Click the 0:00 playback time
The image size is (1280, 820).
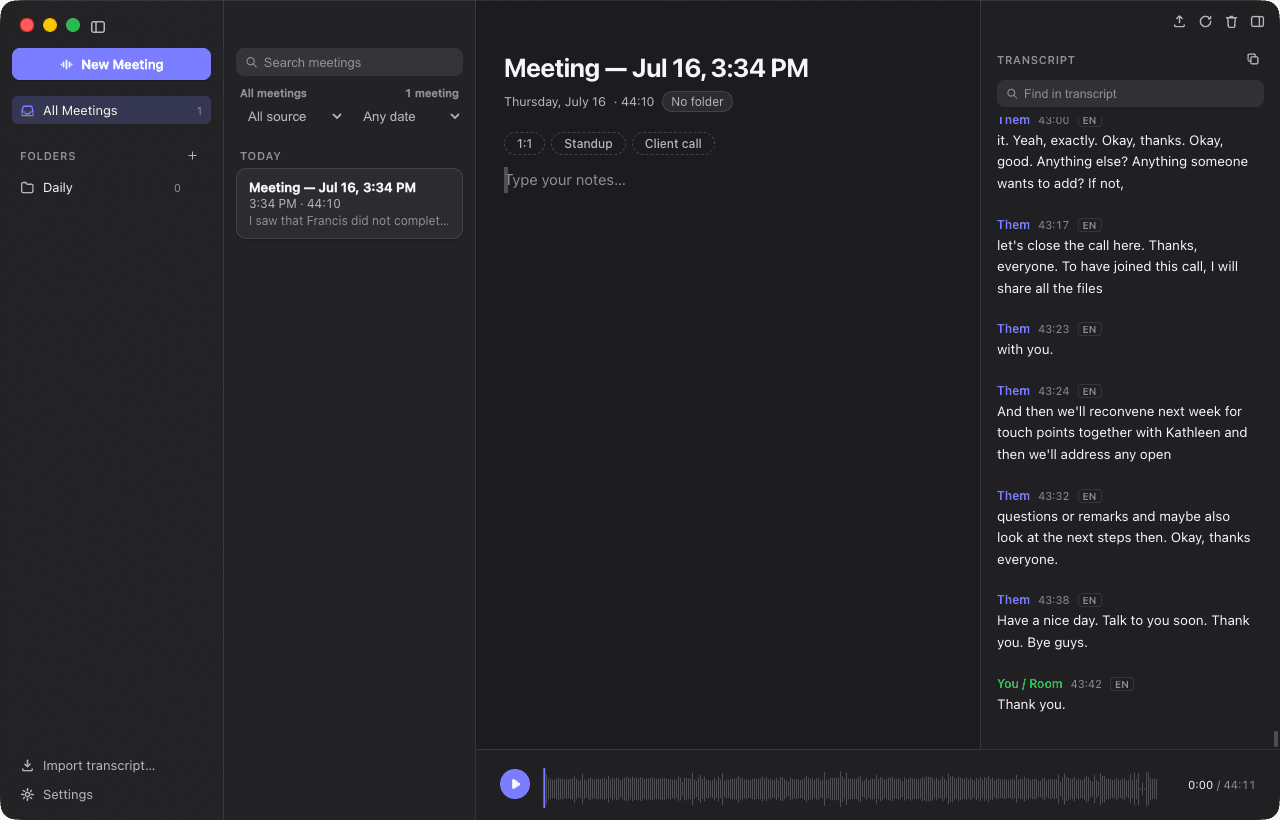(1200, 785)
